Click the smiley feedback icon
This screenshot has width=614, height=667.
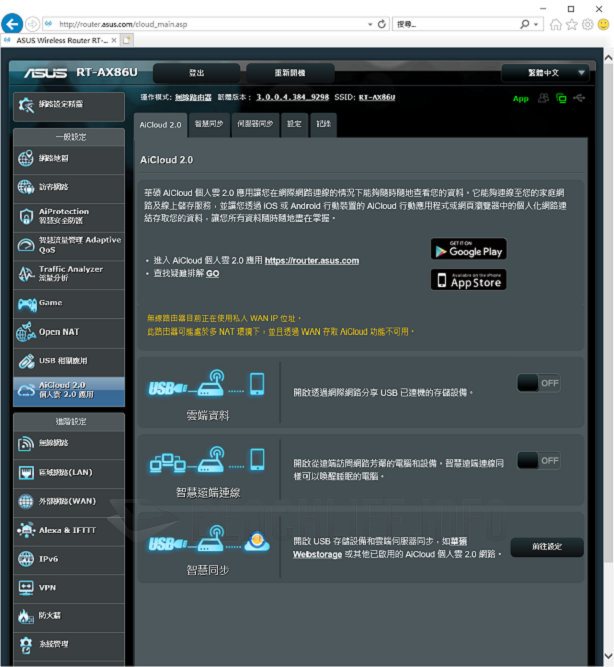[x=603, y=24]
